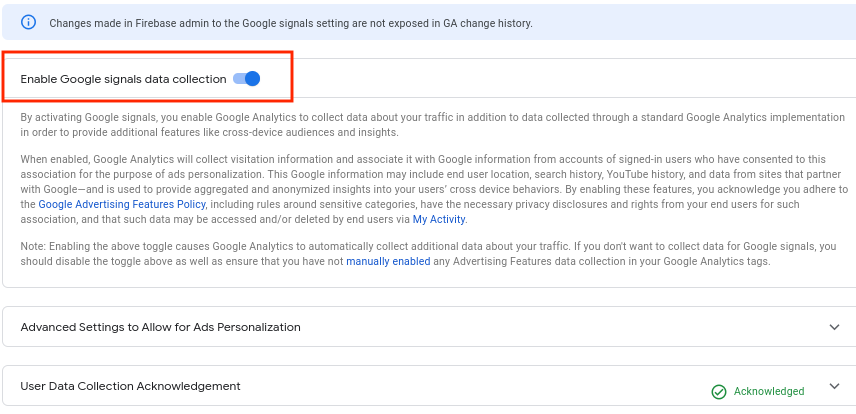This screenshot has height=414, width=856.
Task: Click empty space in the blue info banner
Action: 700,22
